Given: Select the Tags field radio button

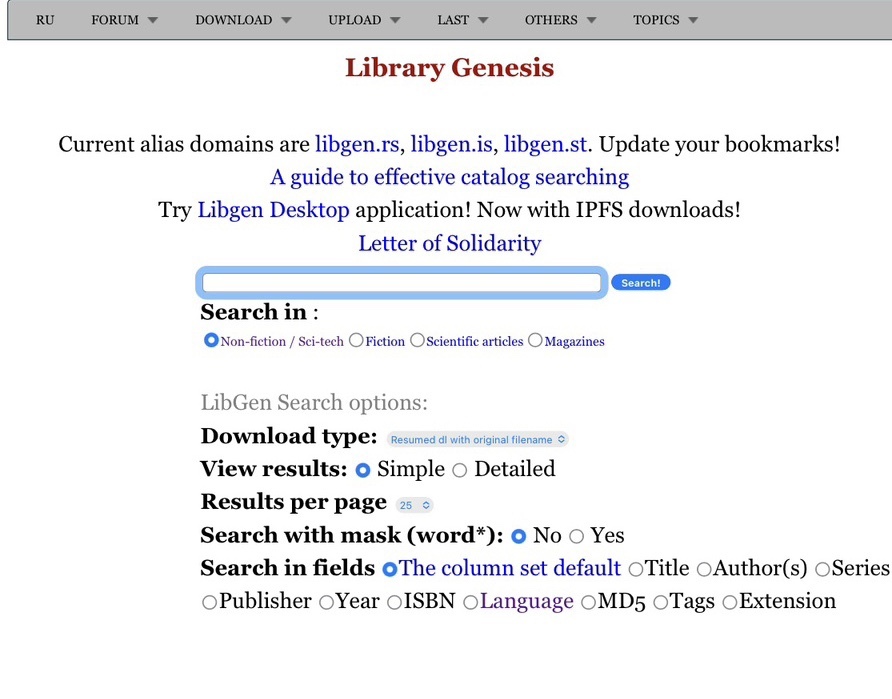Looking at the screenshot, I should pyautogui.click(x=660, y=602).
